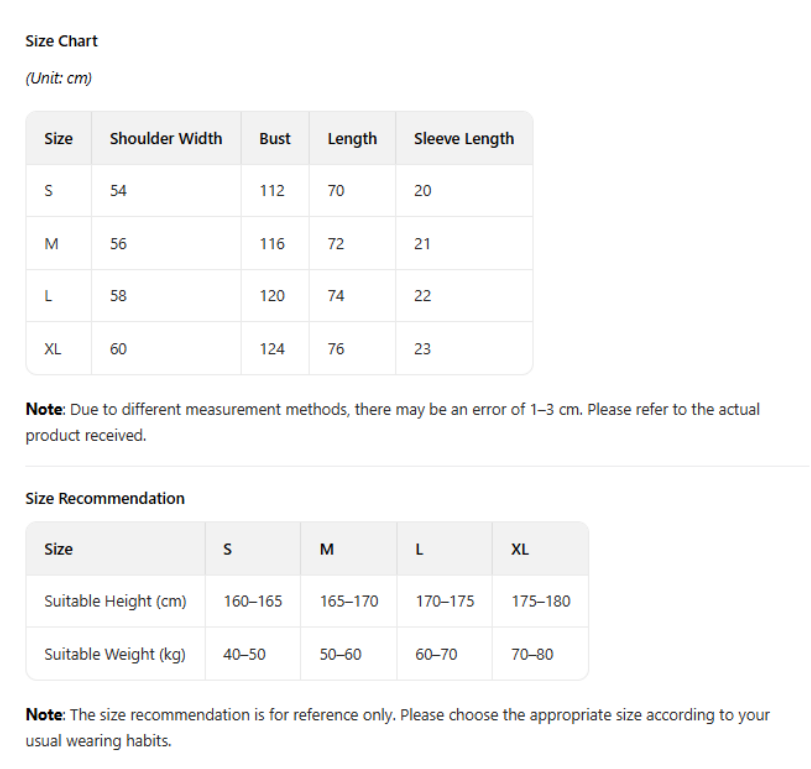Screen dimensions: 811x769
Task: Select height range 175–180
Action: click(x=541, y=601)
